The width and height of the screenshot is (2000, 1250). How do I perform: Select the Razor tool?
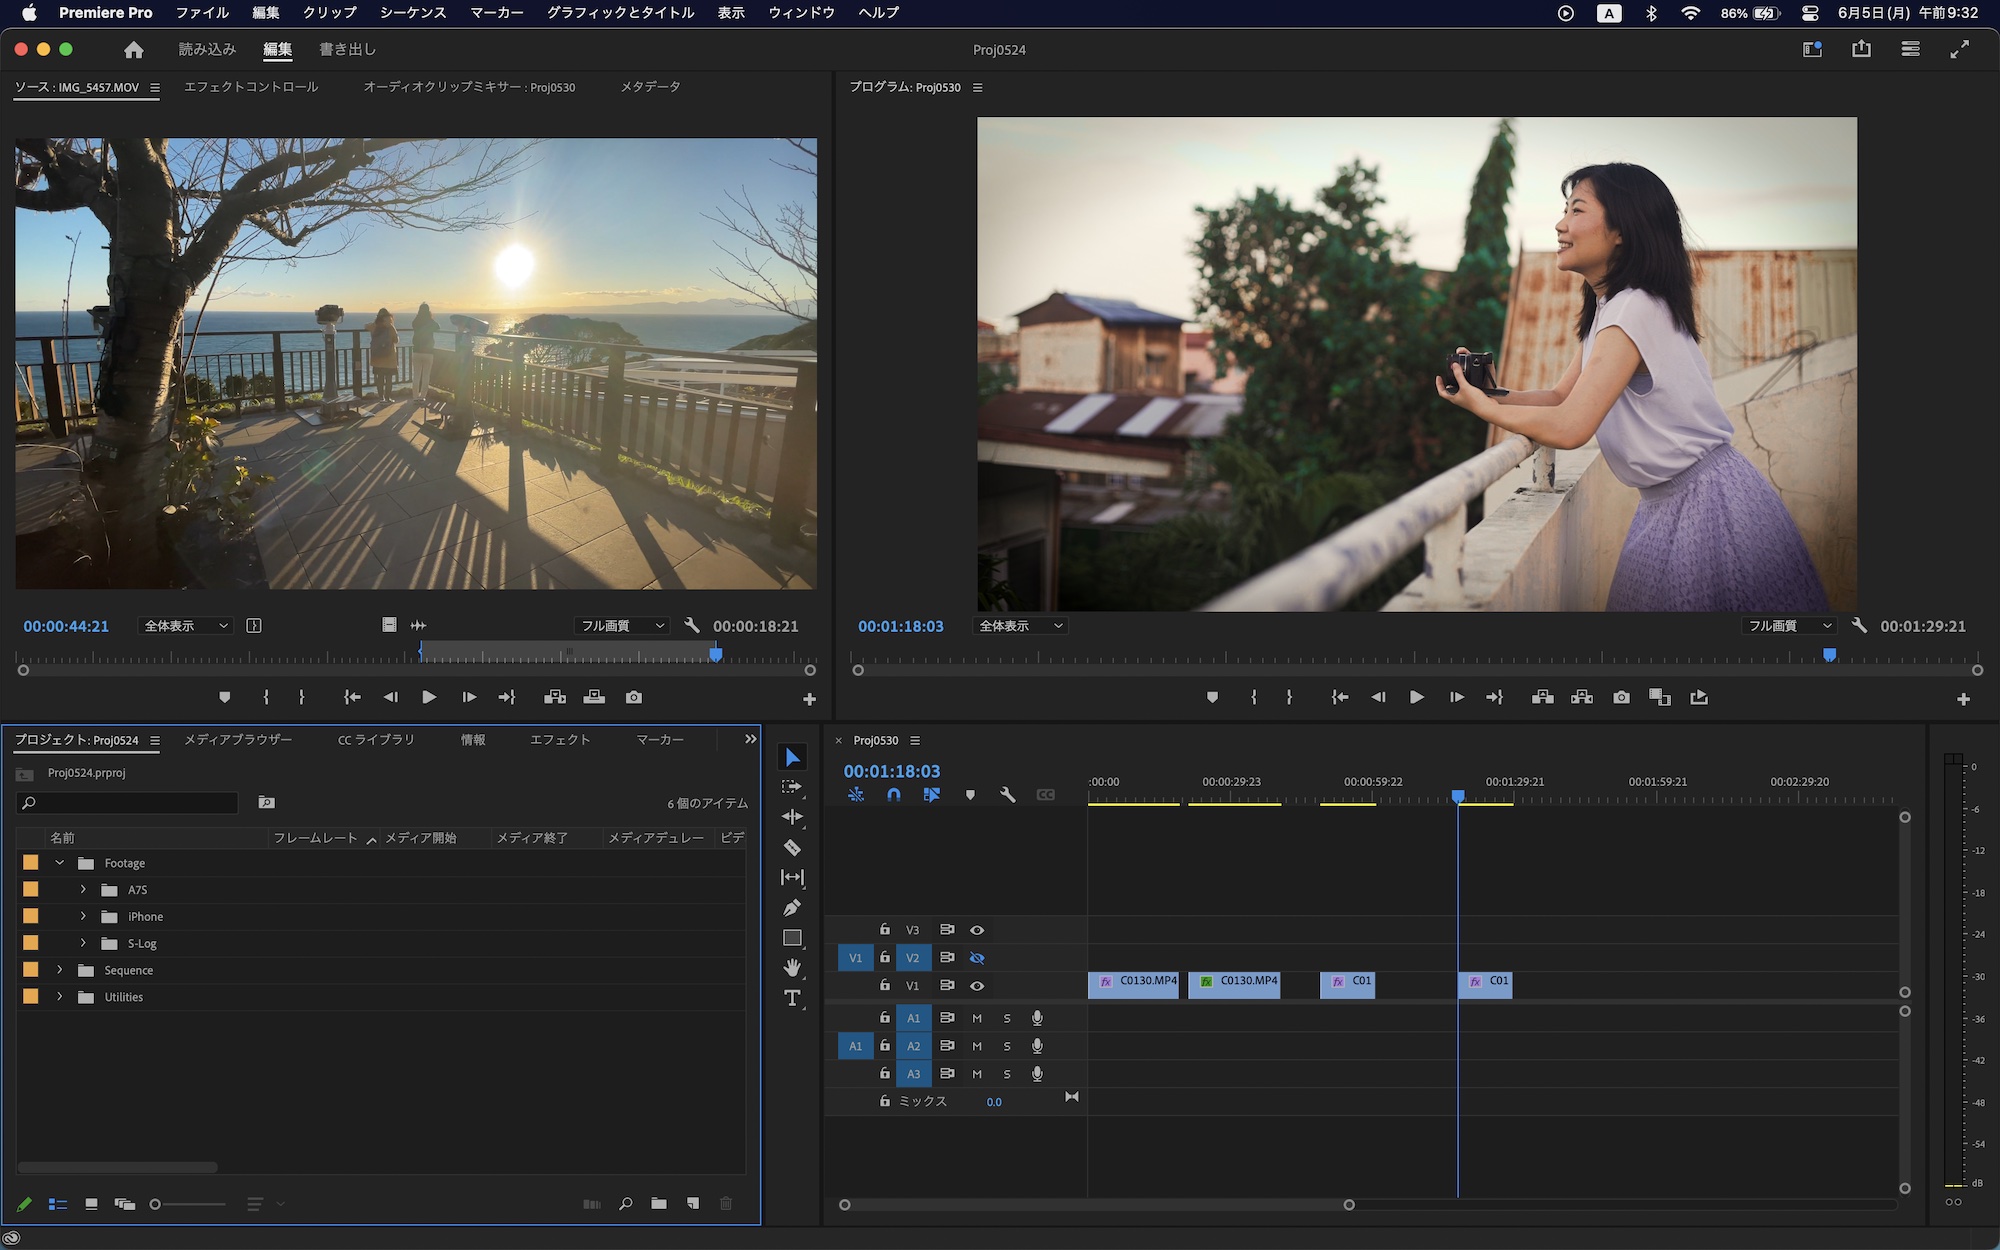tap(792, 847)
